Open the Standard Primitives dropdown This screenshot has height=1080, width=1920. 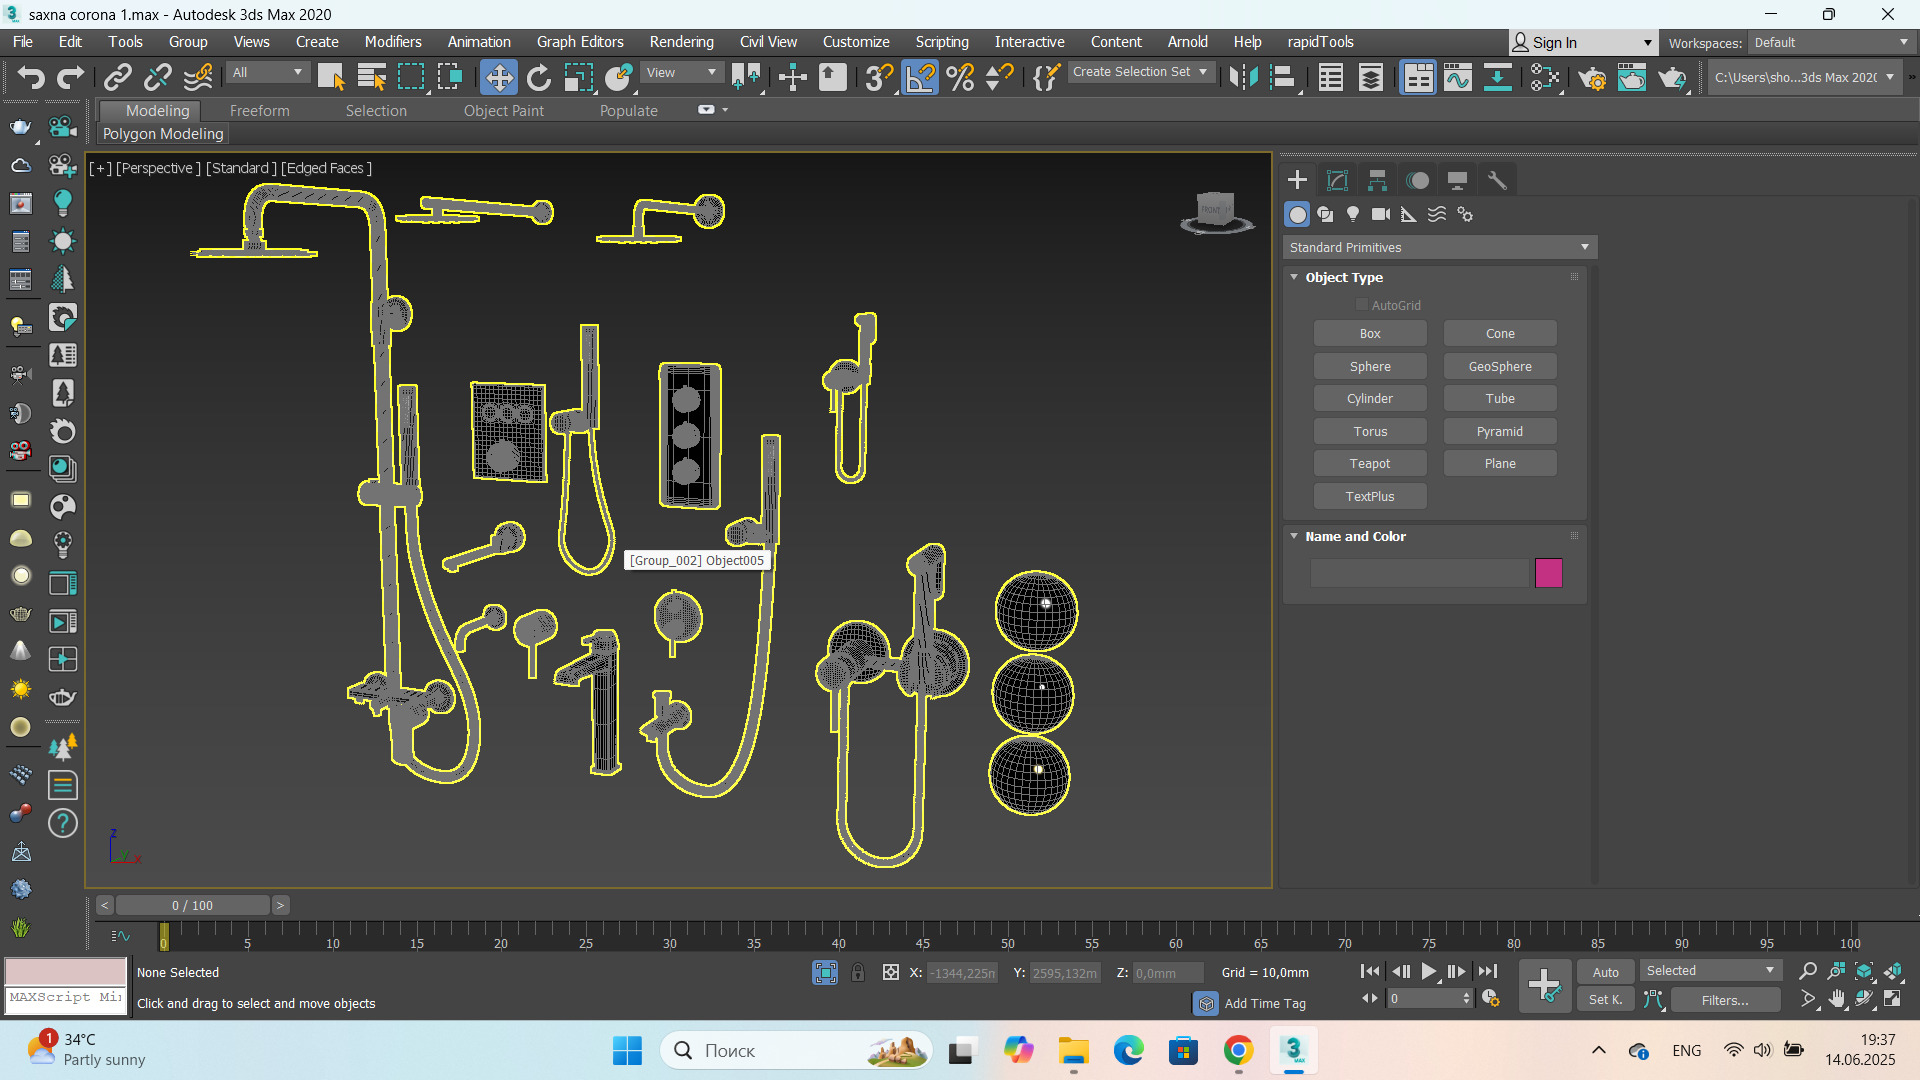1439,247
